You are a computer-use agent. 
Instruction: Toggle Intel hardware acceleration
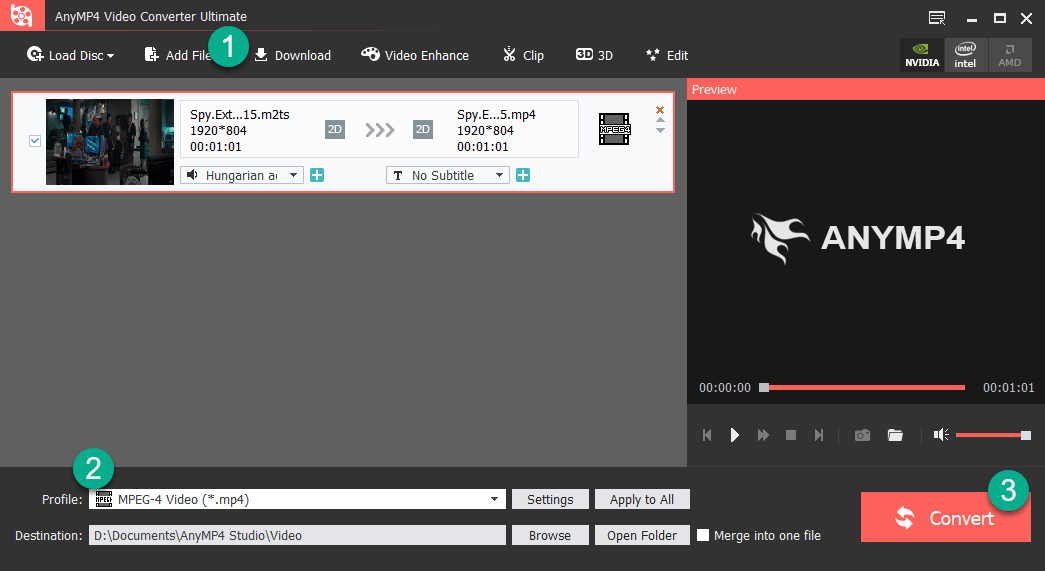[x=965, y=55]
